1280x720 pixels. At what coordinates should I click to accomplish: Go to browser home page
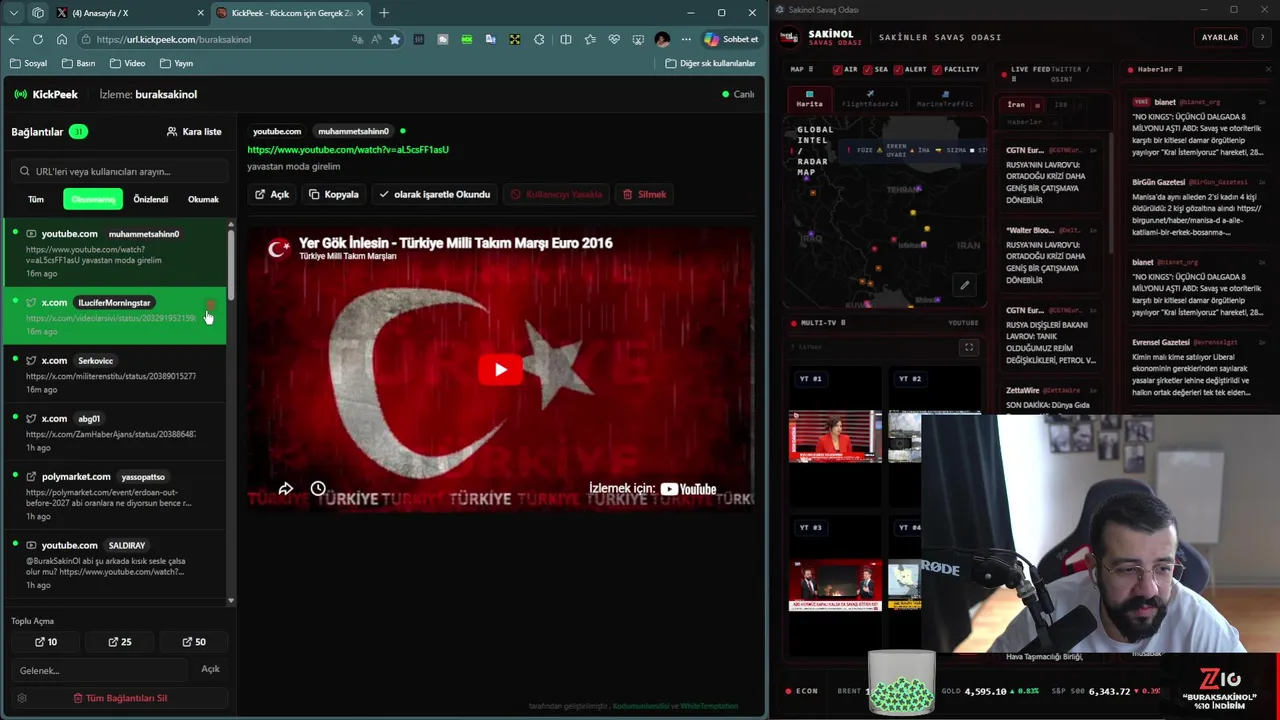(x=62, y=39)
